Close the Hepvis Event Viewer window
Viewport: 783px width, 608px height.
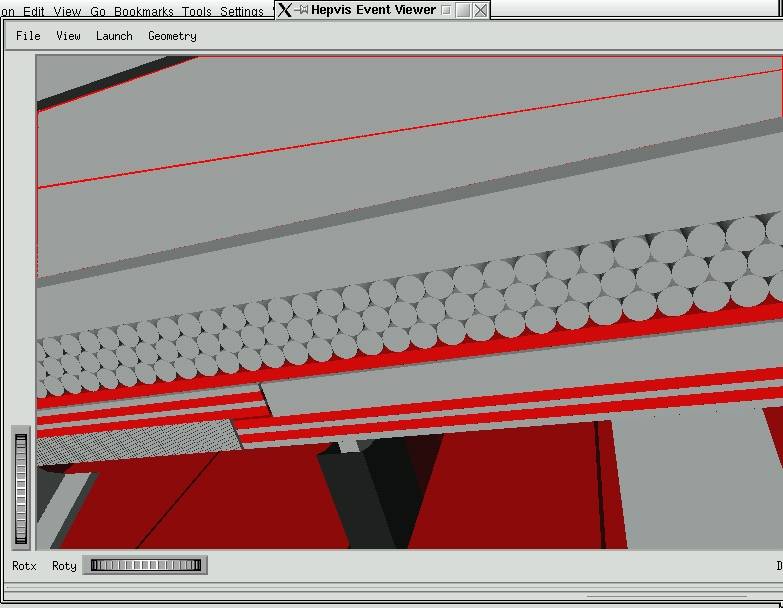[x=481, y=10]
